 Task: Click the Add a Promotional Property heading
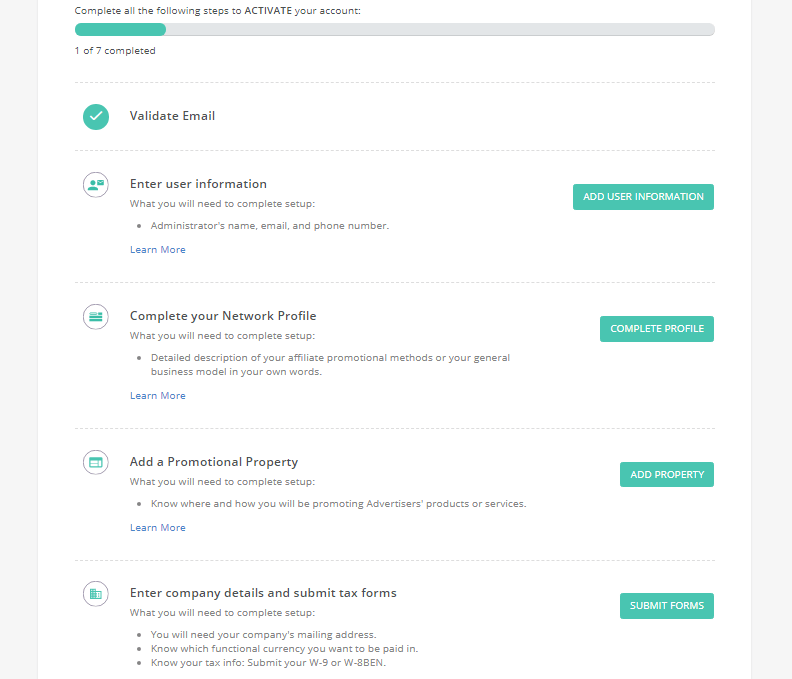click(214, 462)
